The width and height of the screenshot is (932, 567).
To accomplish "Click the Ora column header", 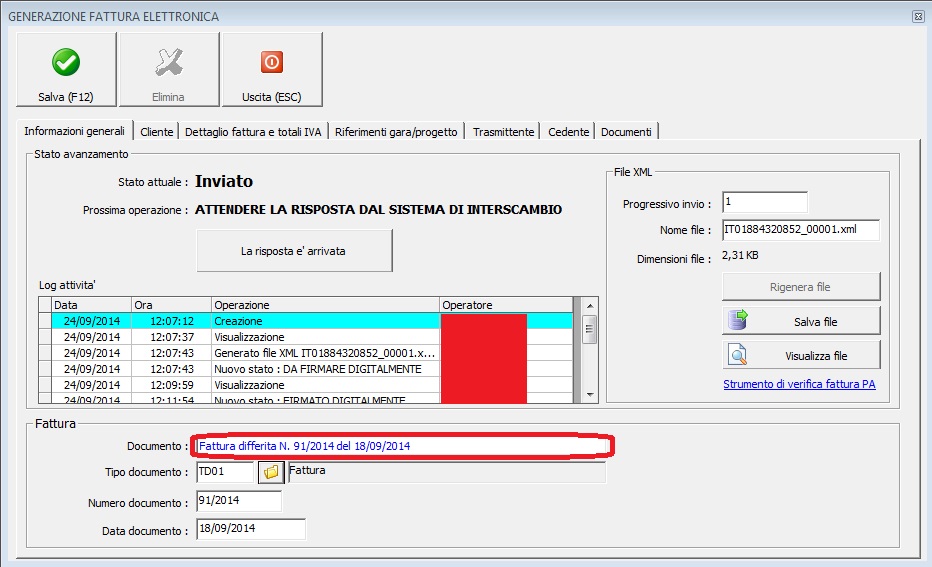I will [171, 305].
